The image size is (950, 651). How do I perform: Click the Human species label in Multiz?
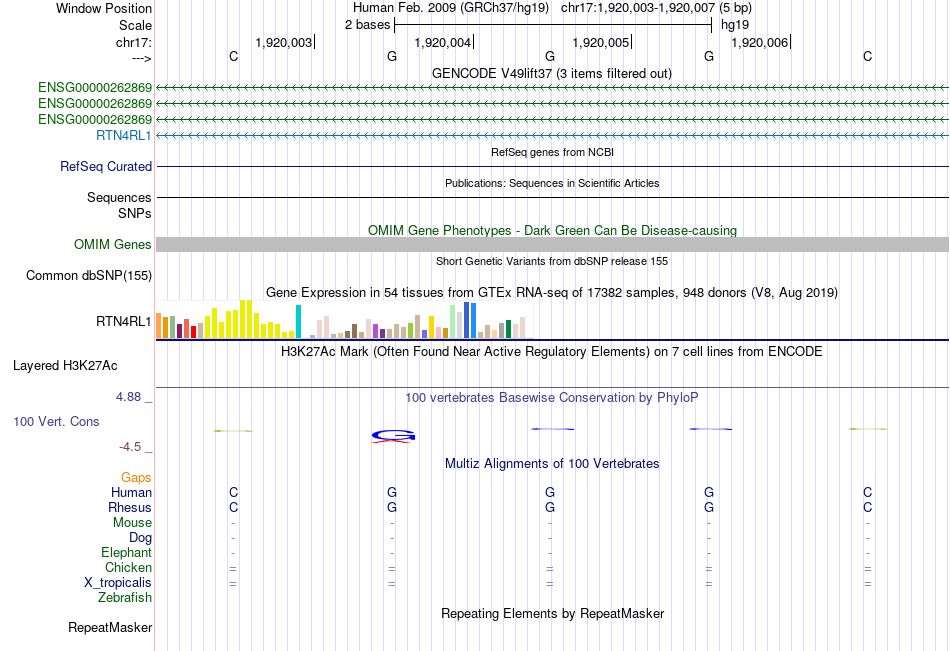pos(131,492)
